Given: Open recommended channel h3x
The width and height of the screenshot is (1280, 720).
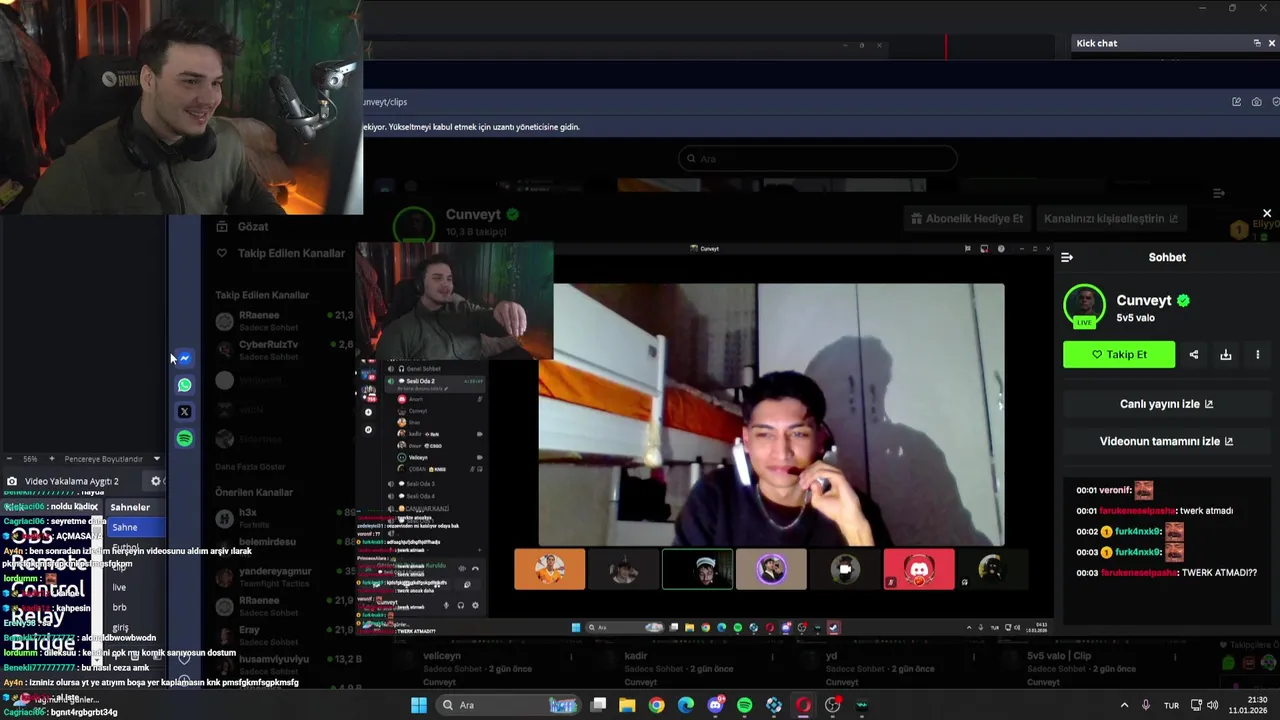Looking at the screenshot, I should pyautogui.click(x=284, y=517).
